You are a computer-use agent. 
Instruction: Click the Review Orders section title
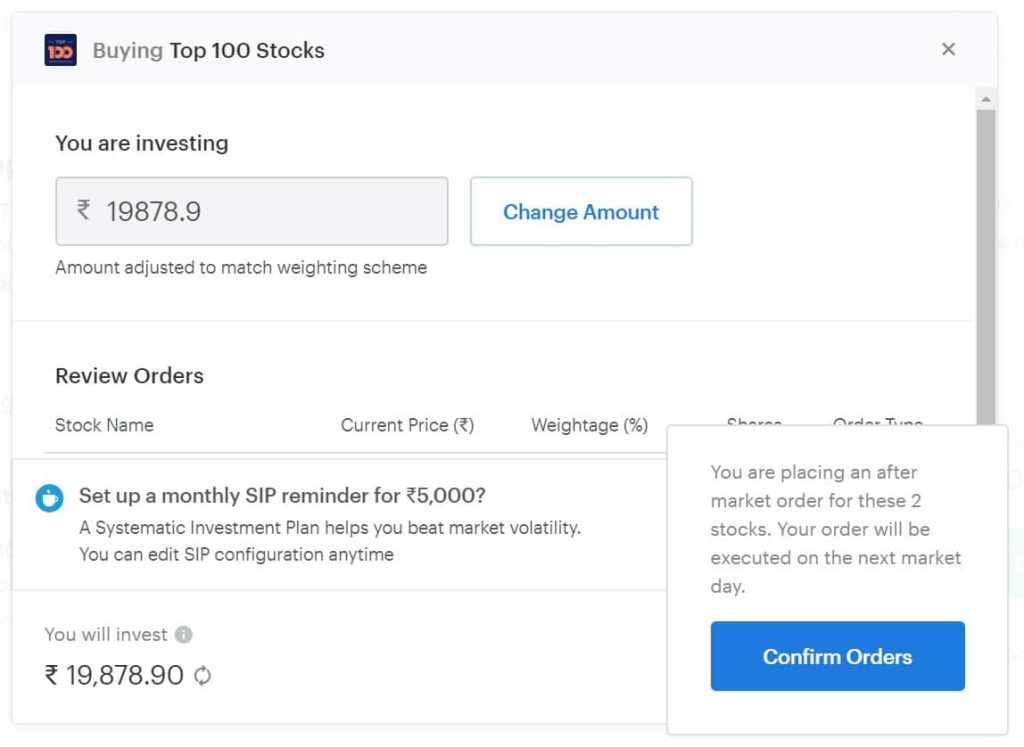coord(129,375)
